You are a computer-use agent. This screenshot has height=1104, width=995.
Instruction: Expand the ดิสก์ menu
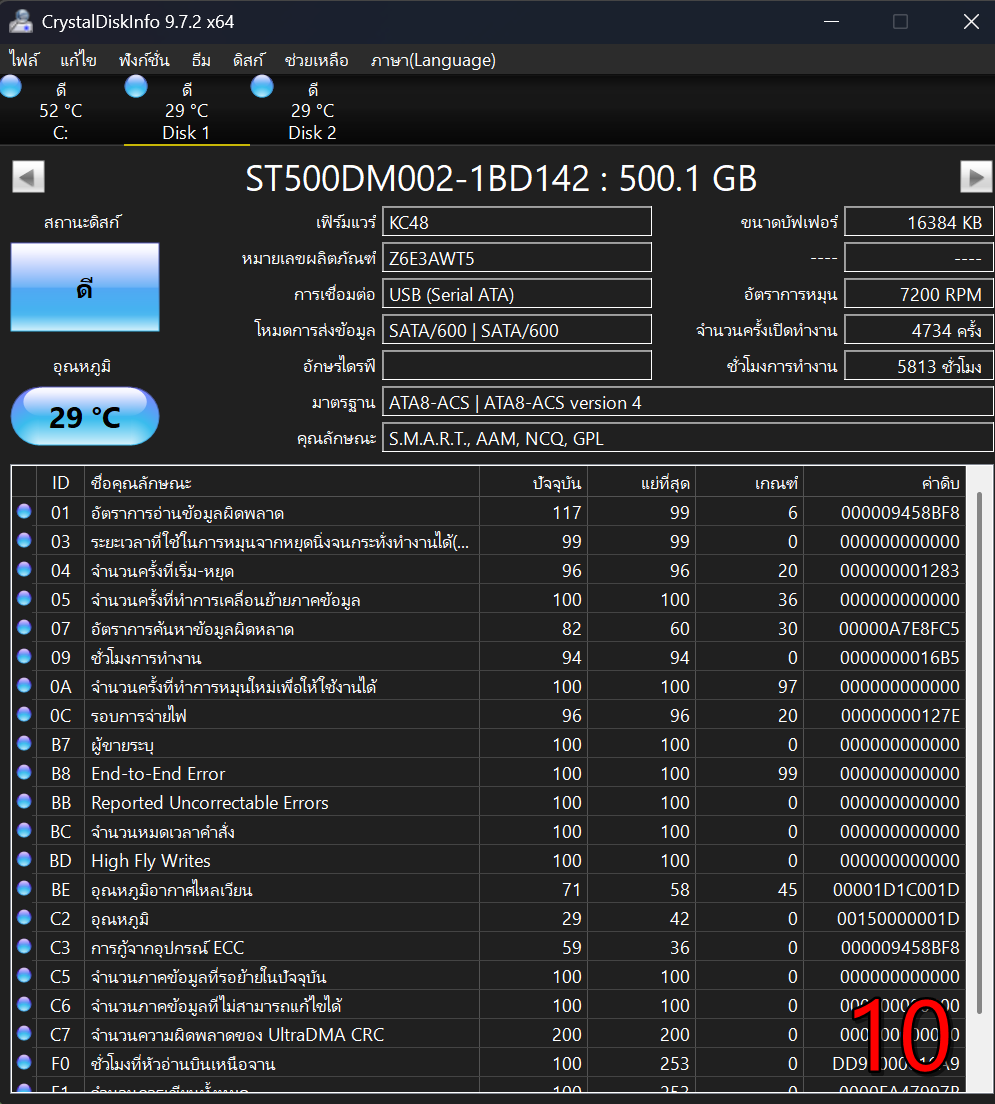point(248,60)
